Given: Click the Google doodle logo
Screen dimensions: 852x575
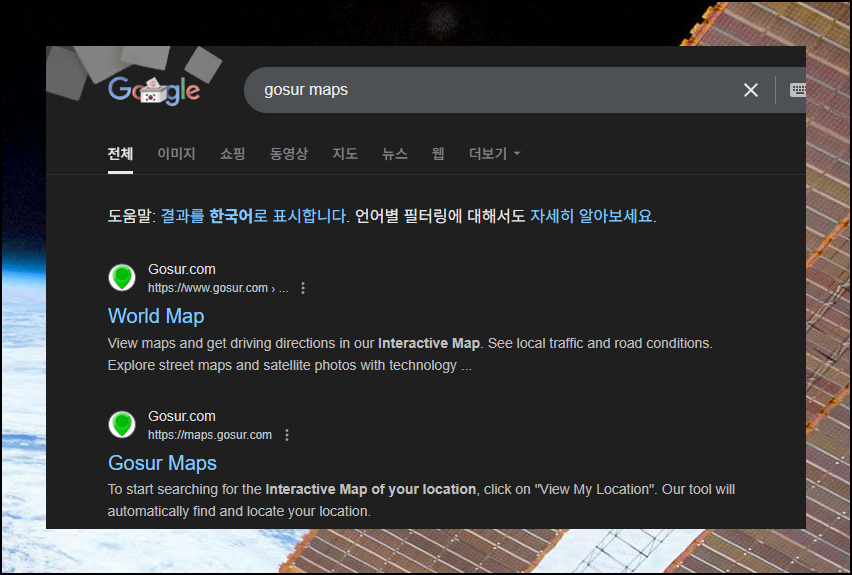Looking at the screenshot, I should (x=154, y=90).
